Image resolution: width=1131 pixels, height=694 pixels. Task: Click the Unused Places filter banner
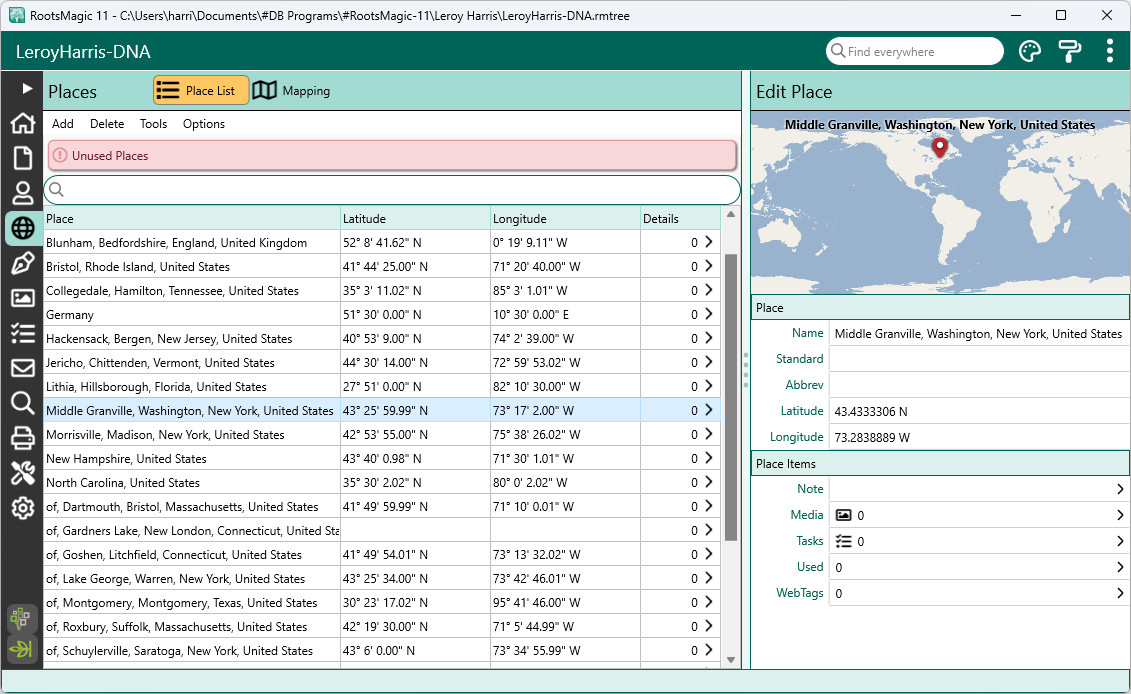392,155
